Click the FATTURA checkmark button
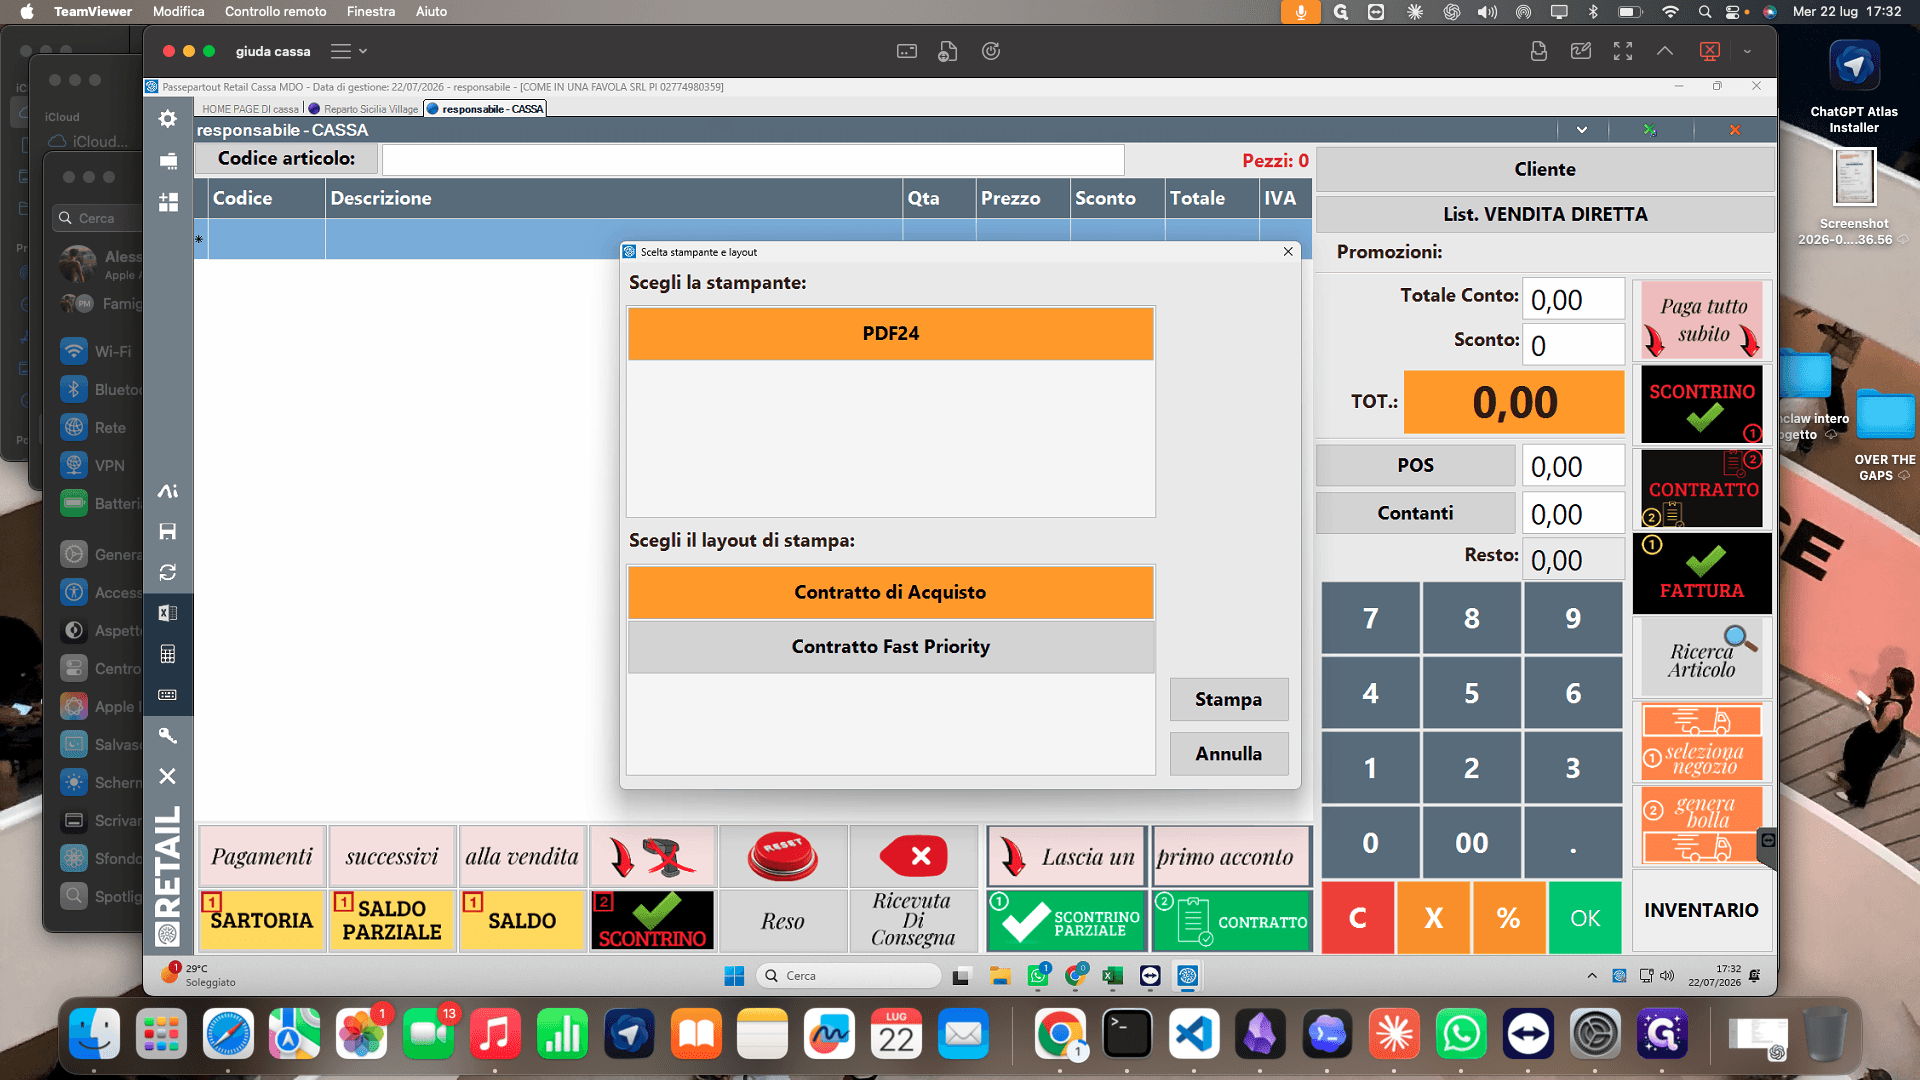Image resolution: width=1920 pixels, height=1080 pixels. (x=1702, y=573)
